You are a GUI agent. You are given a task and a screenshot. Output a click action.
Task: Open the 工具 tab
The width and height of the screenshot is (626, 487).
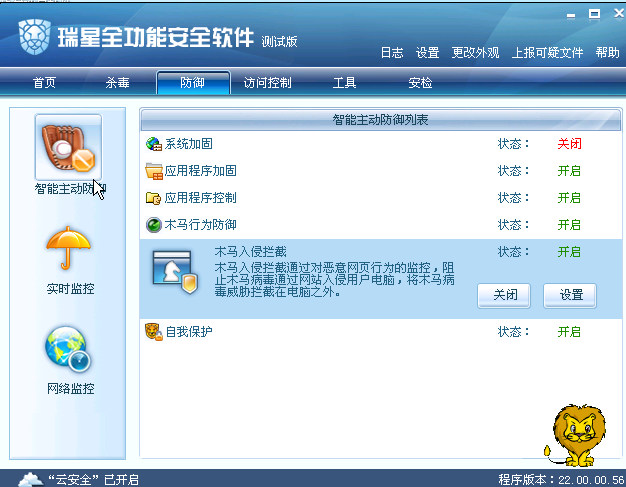coord(344,83)
